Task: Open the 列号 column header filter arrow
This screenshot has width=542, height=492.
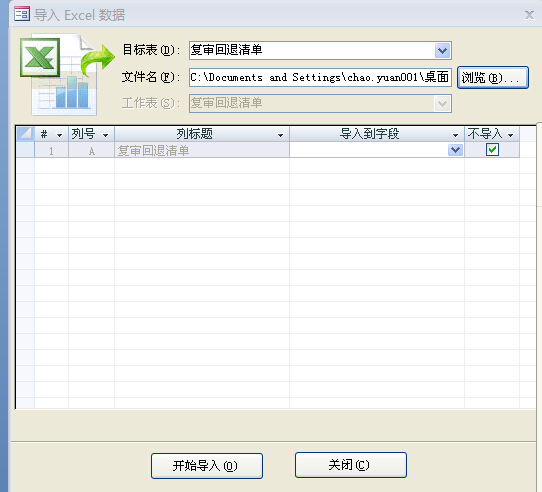Action: point(105,135)
